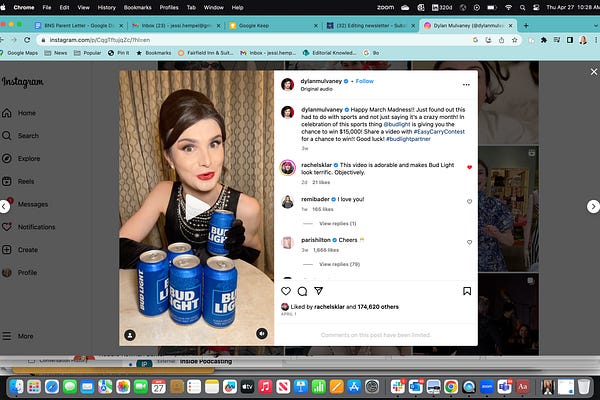The height and width of the screenshot is (400, 600).
Task: Like the post with the heart icon
Action: pos(286,291)
